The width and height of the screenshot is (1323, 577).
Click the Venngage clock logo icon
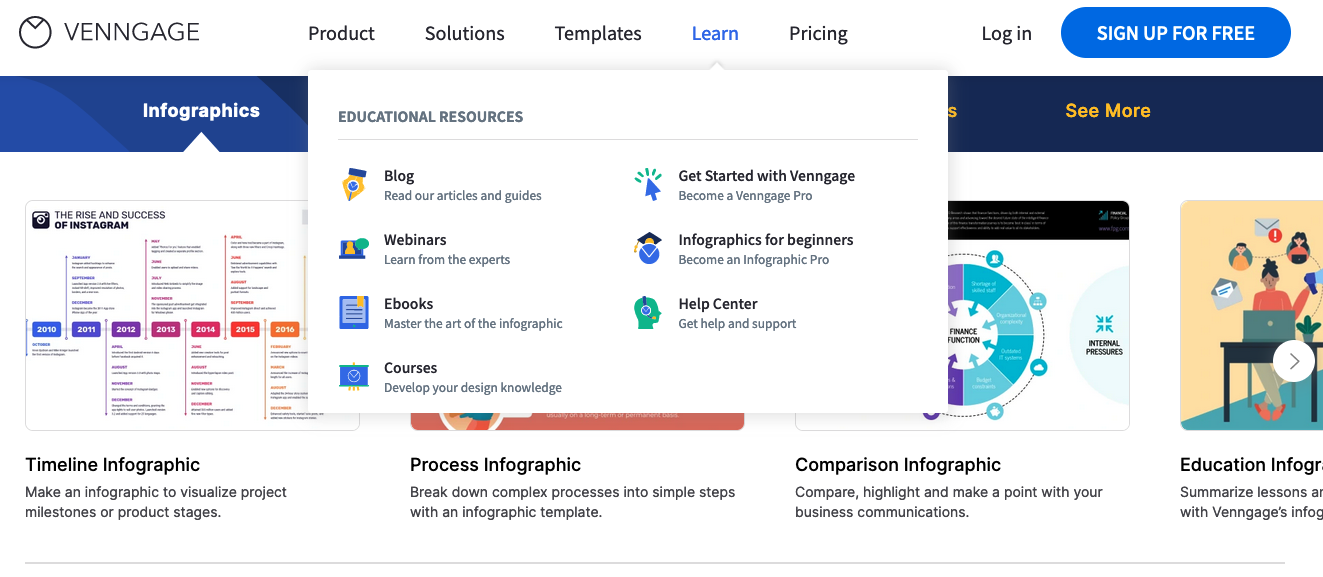[35, 33]
